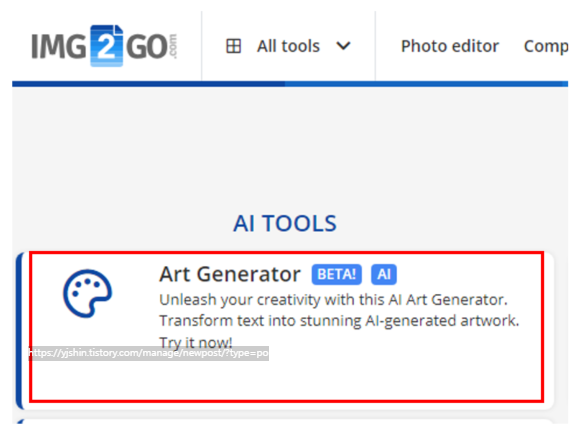The height and width of the screenshot is (425, 573).
Task: Click the 'Transform text into stunning' description line
Action: (339, 321)
